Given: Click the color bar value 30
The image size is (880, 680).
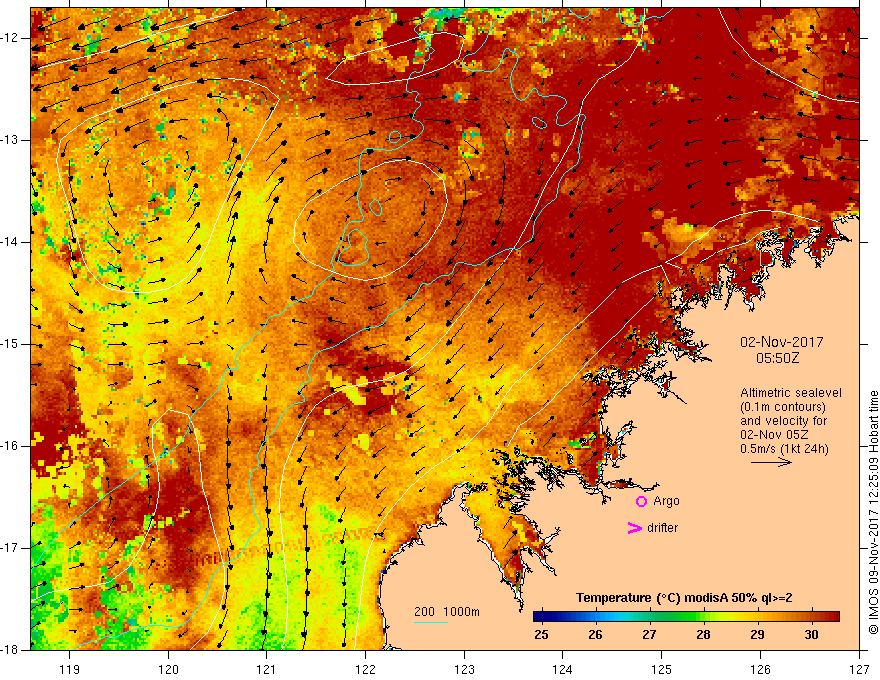Looking at the screenshot, I should pyautogui.click(x=811, y=635).
